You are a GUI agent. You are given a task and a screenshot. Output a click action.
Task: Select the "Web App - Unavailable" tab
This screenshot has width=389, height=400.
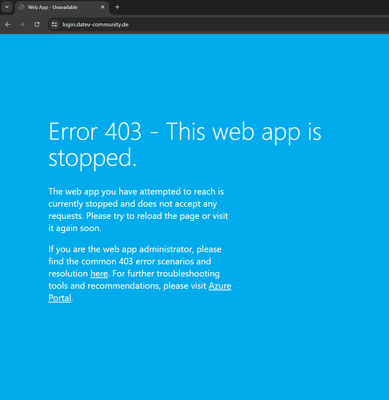click(62, 7)
